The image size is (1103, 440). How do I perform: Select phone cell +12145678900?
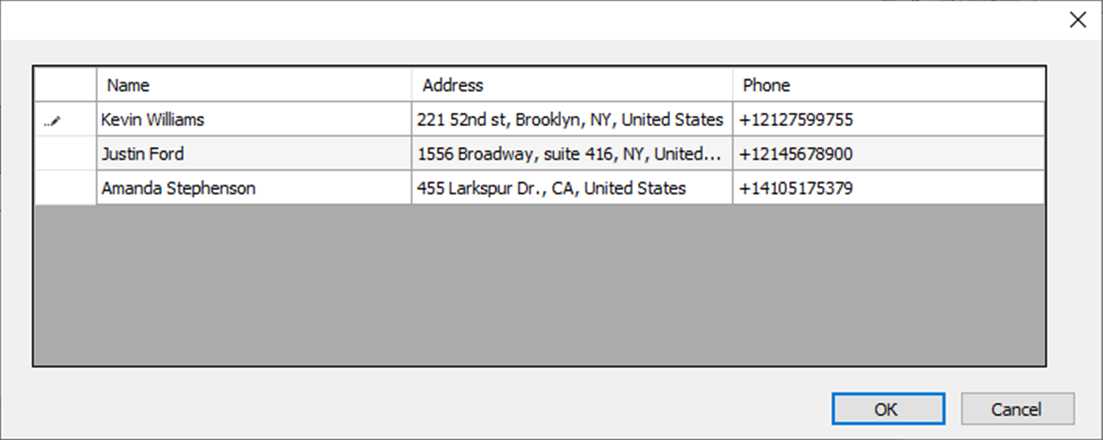(x=888, y=153)
